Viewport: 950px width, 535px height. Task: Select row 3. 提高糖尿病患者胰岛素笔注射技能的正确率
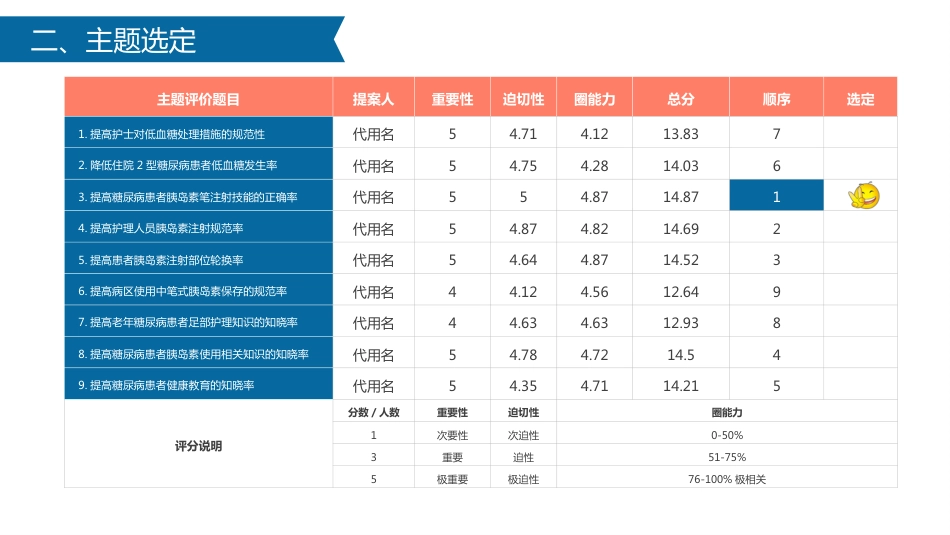(x=199, y=196)
